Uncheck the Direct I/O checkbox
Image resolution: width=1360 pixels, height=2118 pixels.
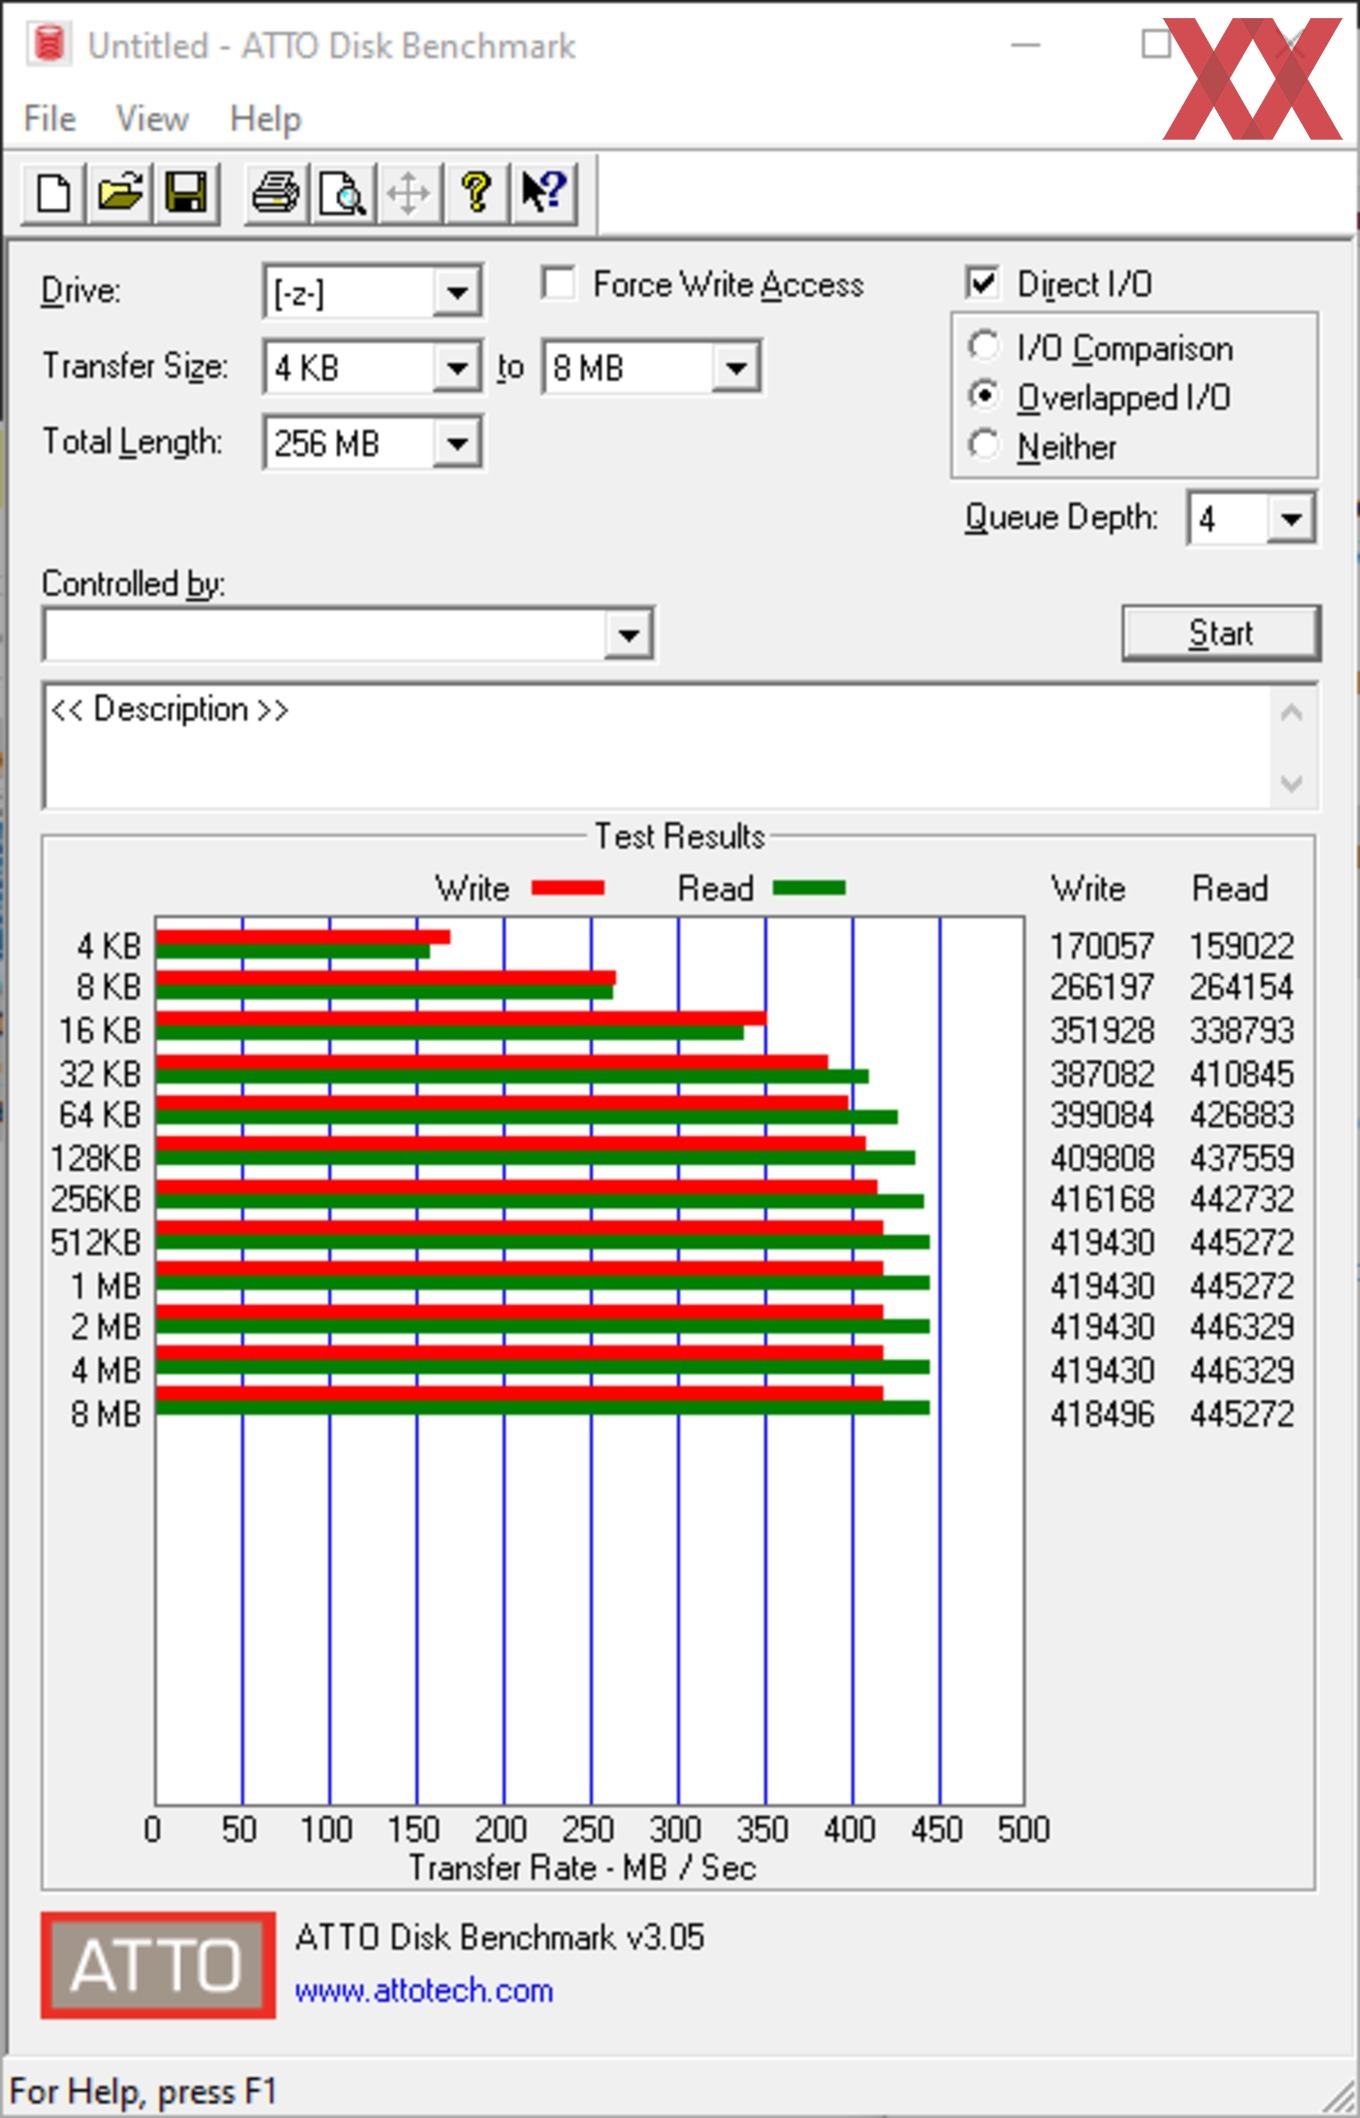[x=983, y=283]
